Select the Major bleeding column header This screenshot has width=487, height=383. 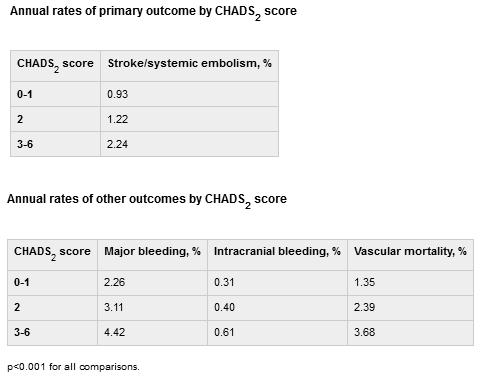(x=152, y=254)
